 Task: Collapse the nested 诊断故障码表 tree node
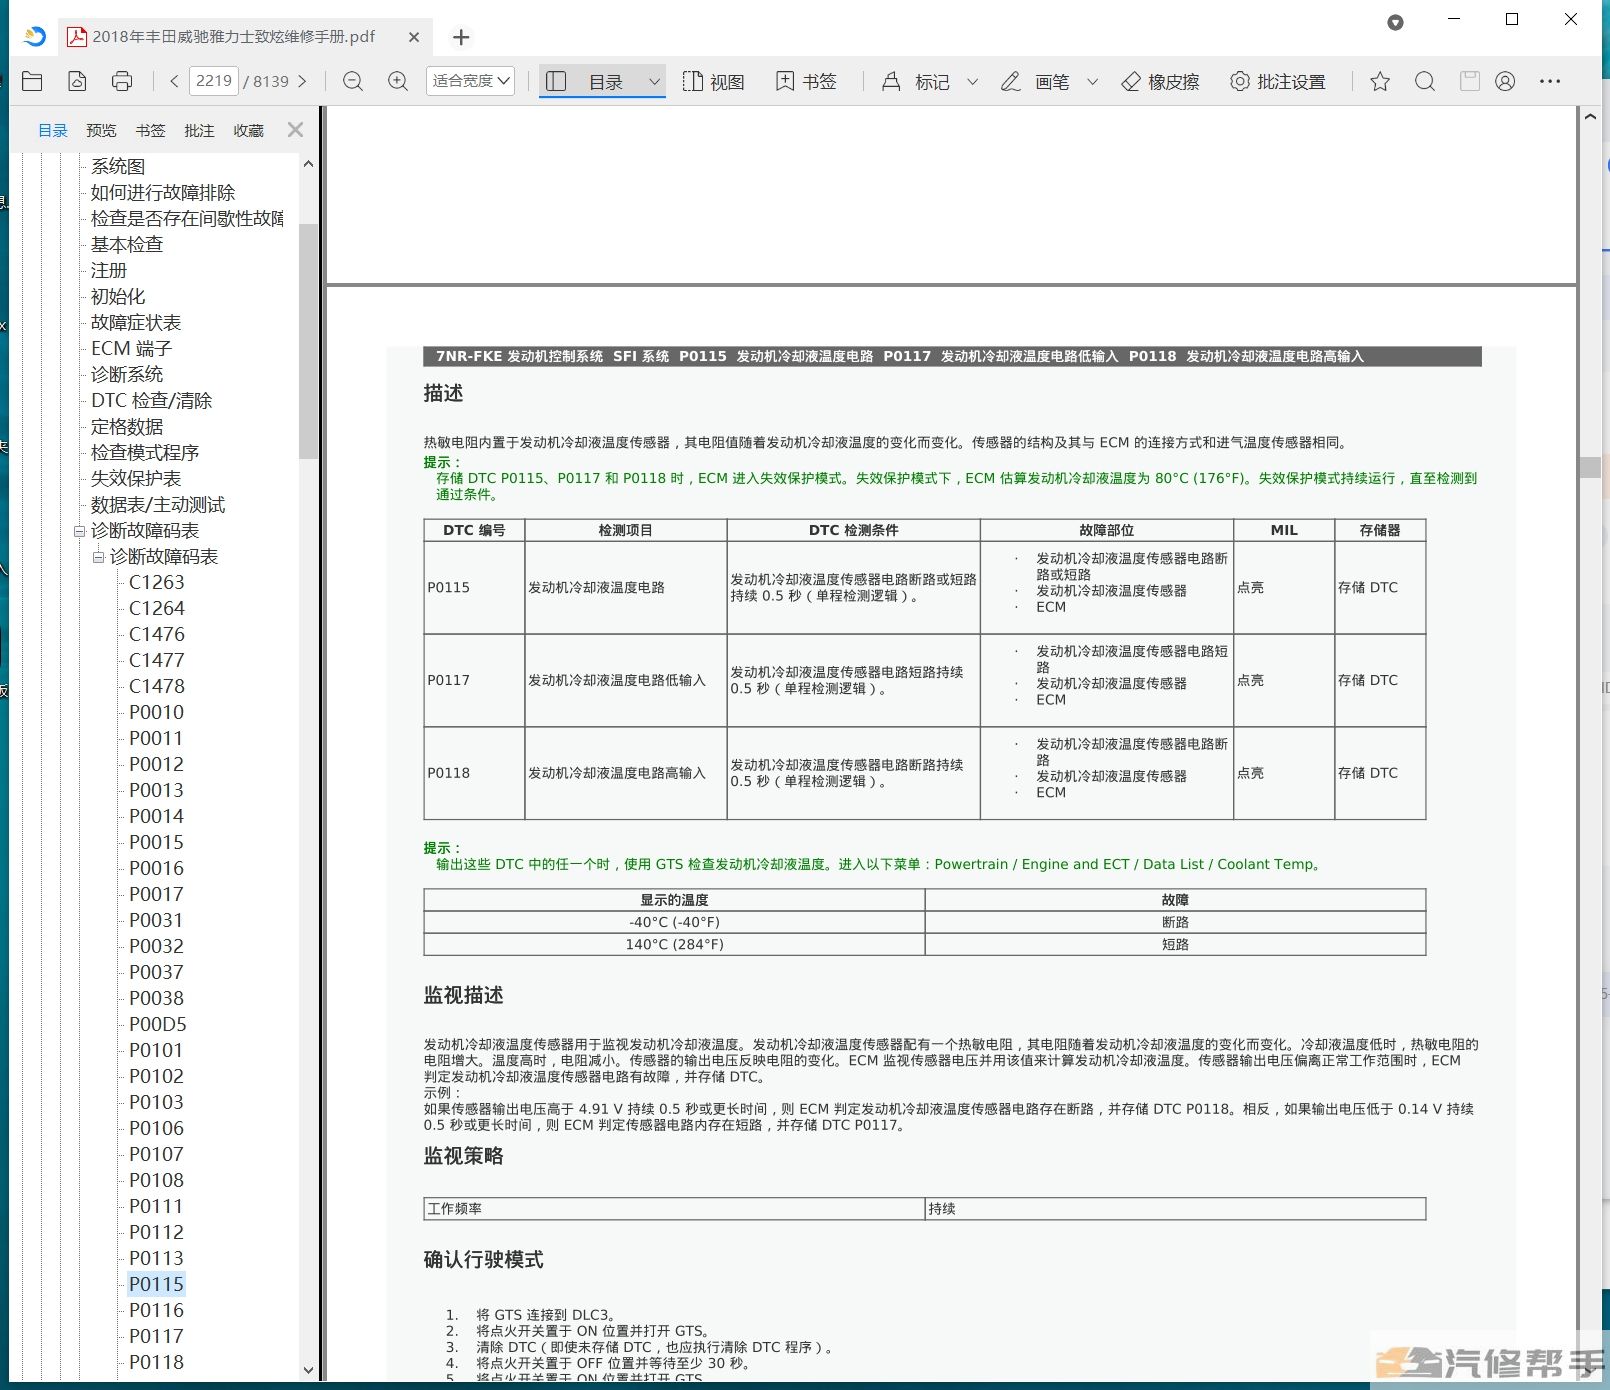[98, 557]
